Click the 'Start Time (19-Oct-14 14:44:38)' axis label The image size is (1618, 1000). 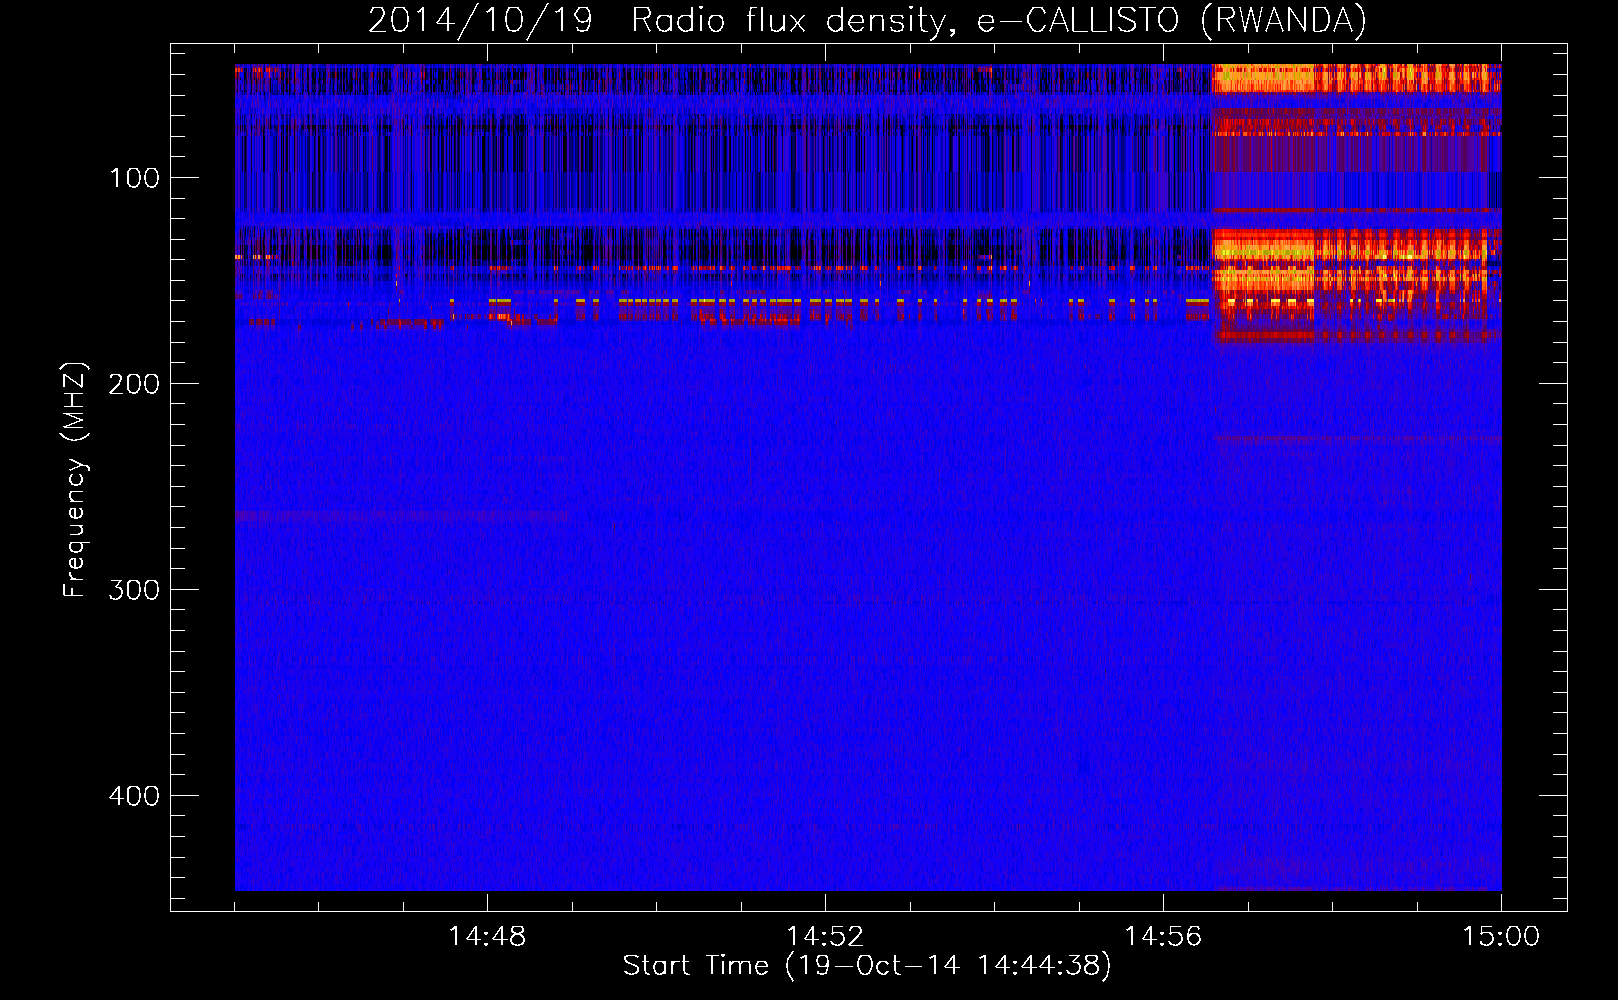(867, 966)
